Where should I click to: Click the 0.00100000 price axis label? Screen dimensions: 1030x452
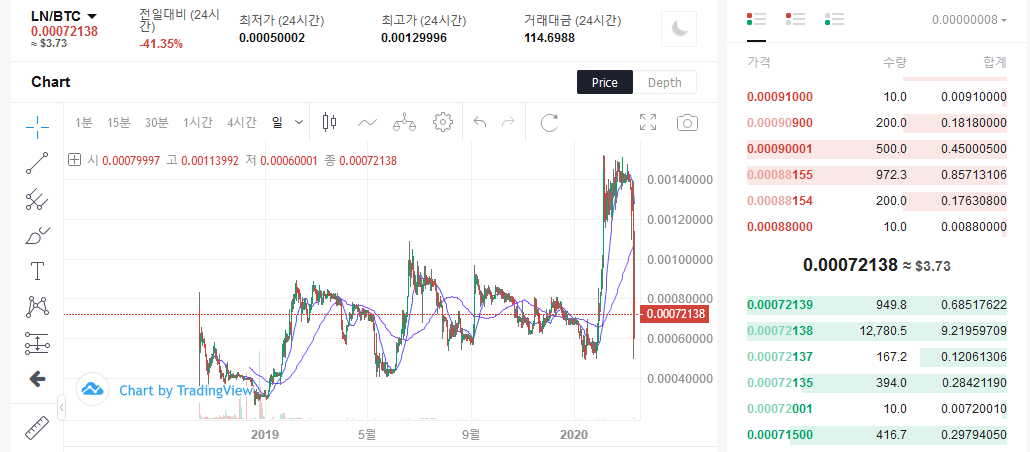click(680, 260)
